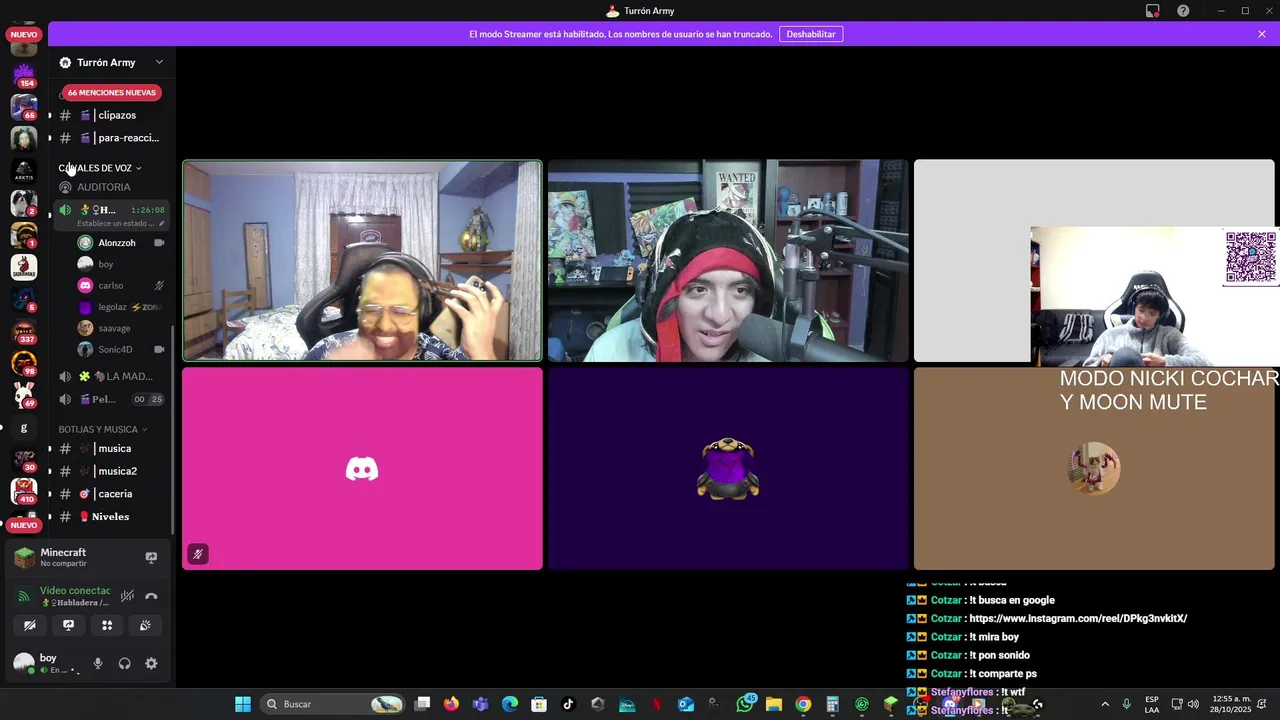1280x720 pixels.
Task: Open the server with the 410 badge
Action: (x=24, y=491)
